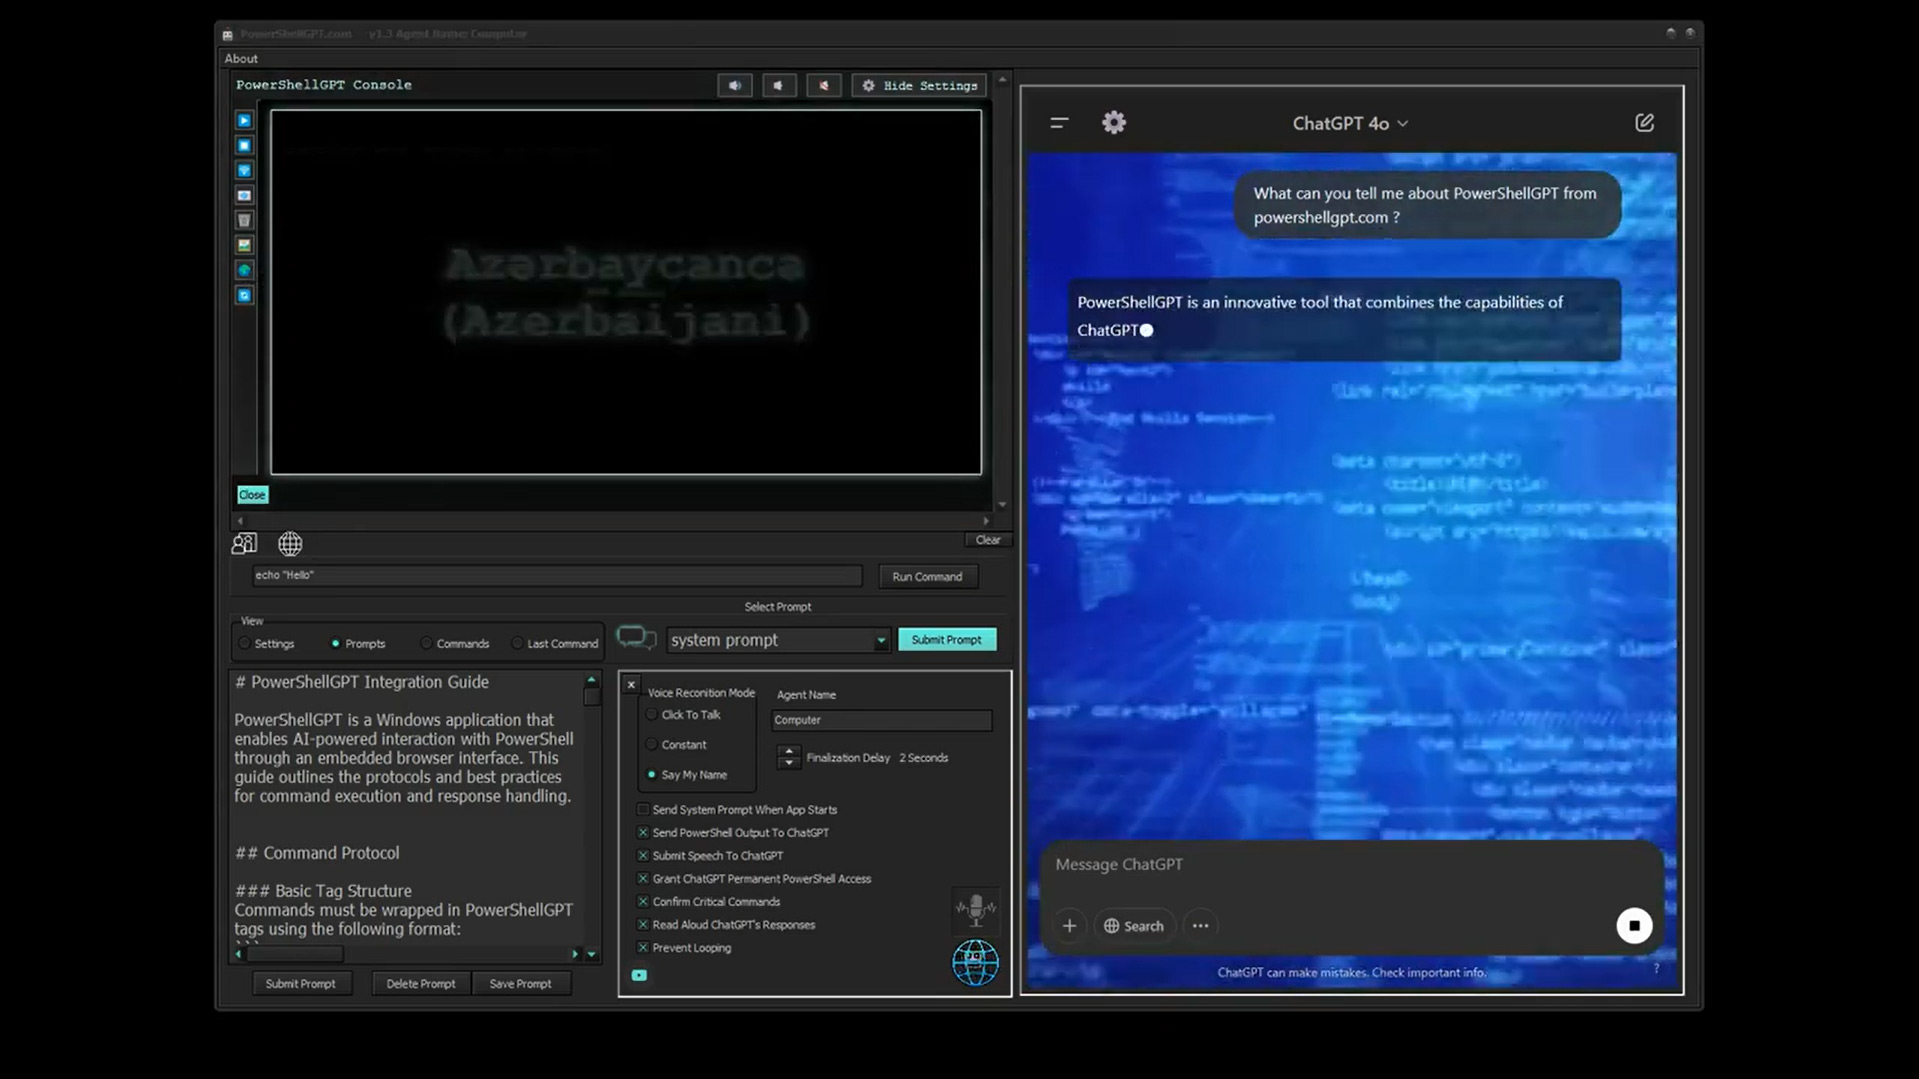Select Say My Name voice mode
This screenshot has width=1919, height=1079.
point(652,774)
